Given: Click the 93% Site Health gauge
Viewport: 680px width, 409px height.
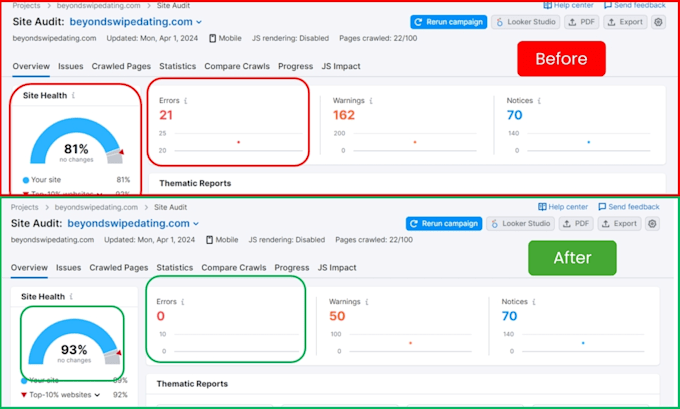Looking at the screenshot, I should click(75, 342).
